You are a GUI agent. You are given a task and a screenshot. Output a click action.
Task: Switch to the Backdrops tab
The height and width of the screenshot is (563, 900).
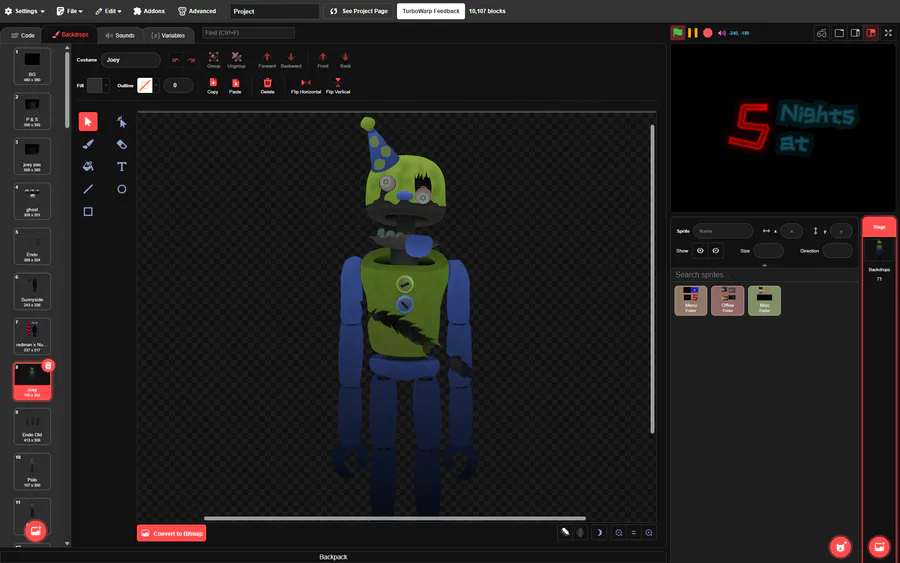71,35
